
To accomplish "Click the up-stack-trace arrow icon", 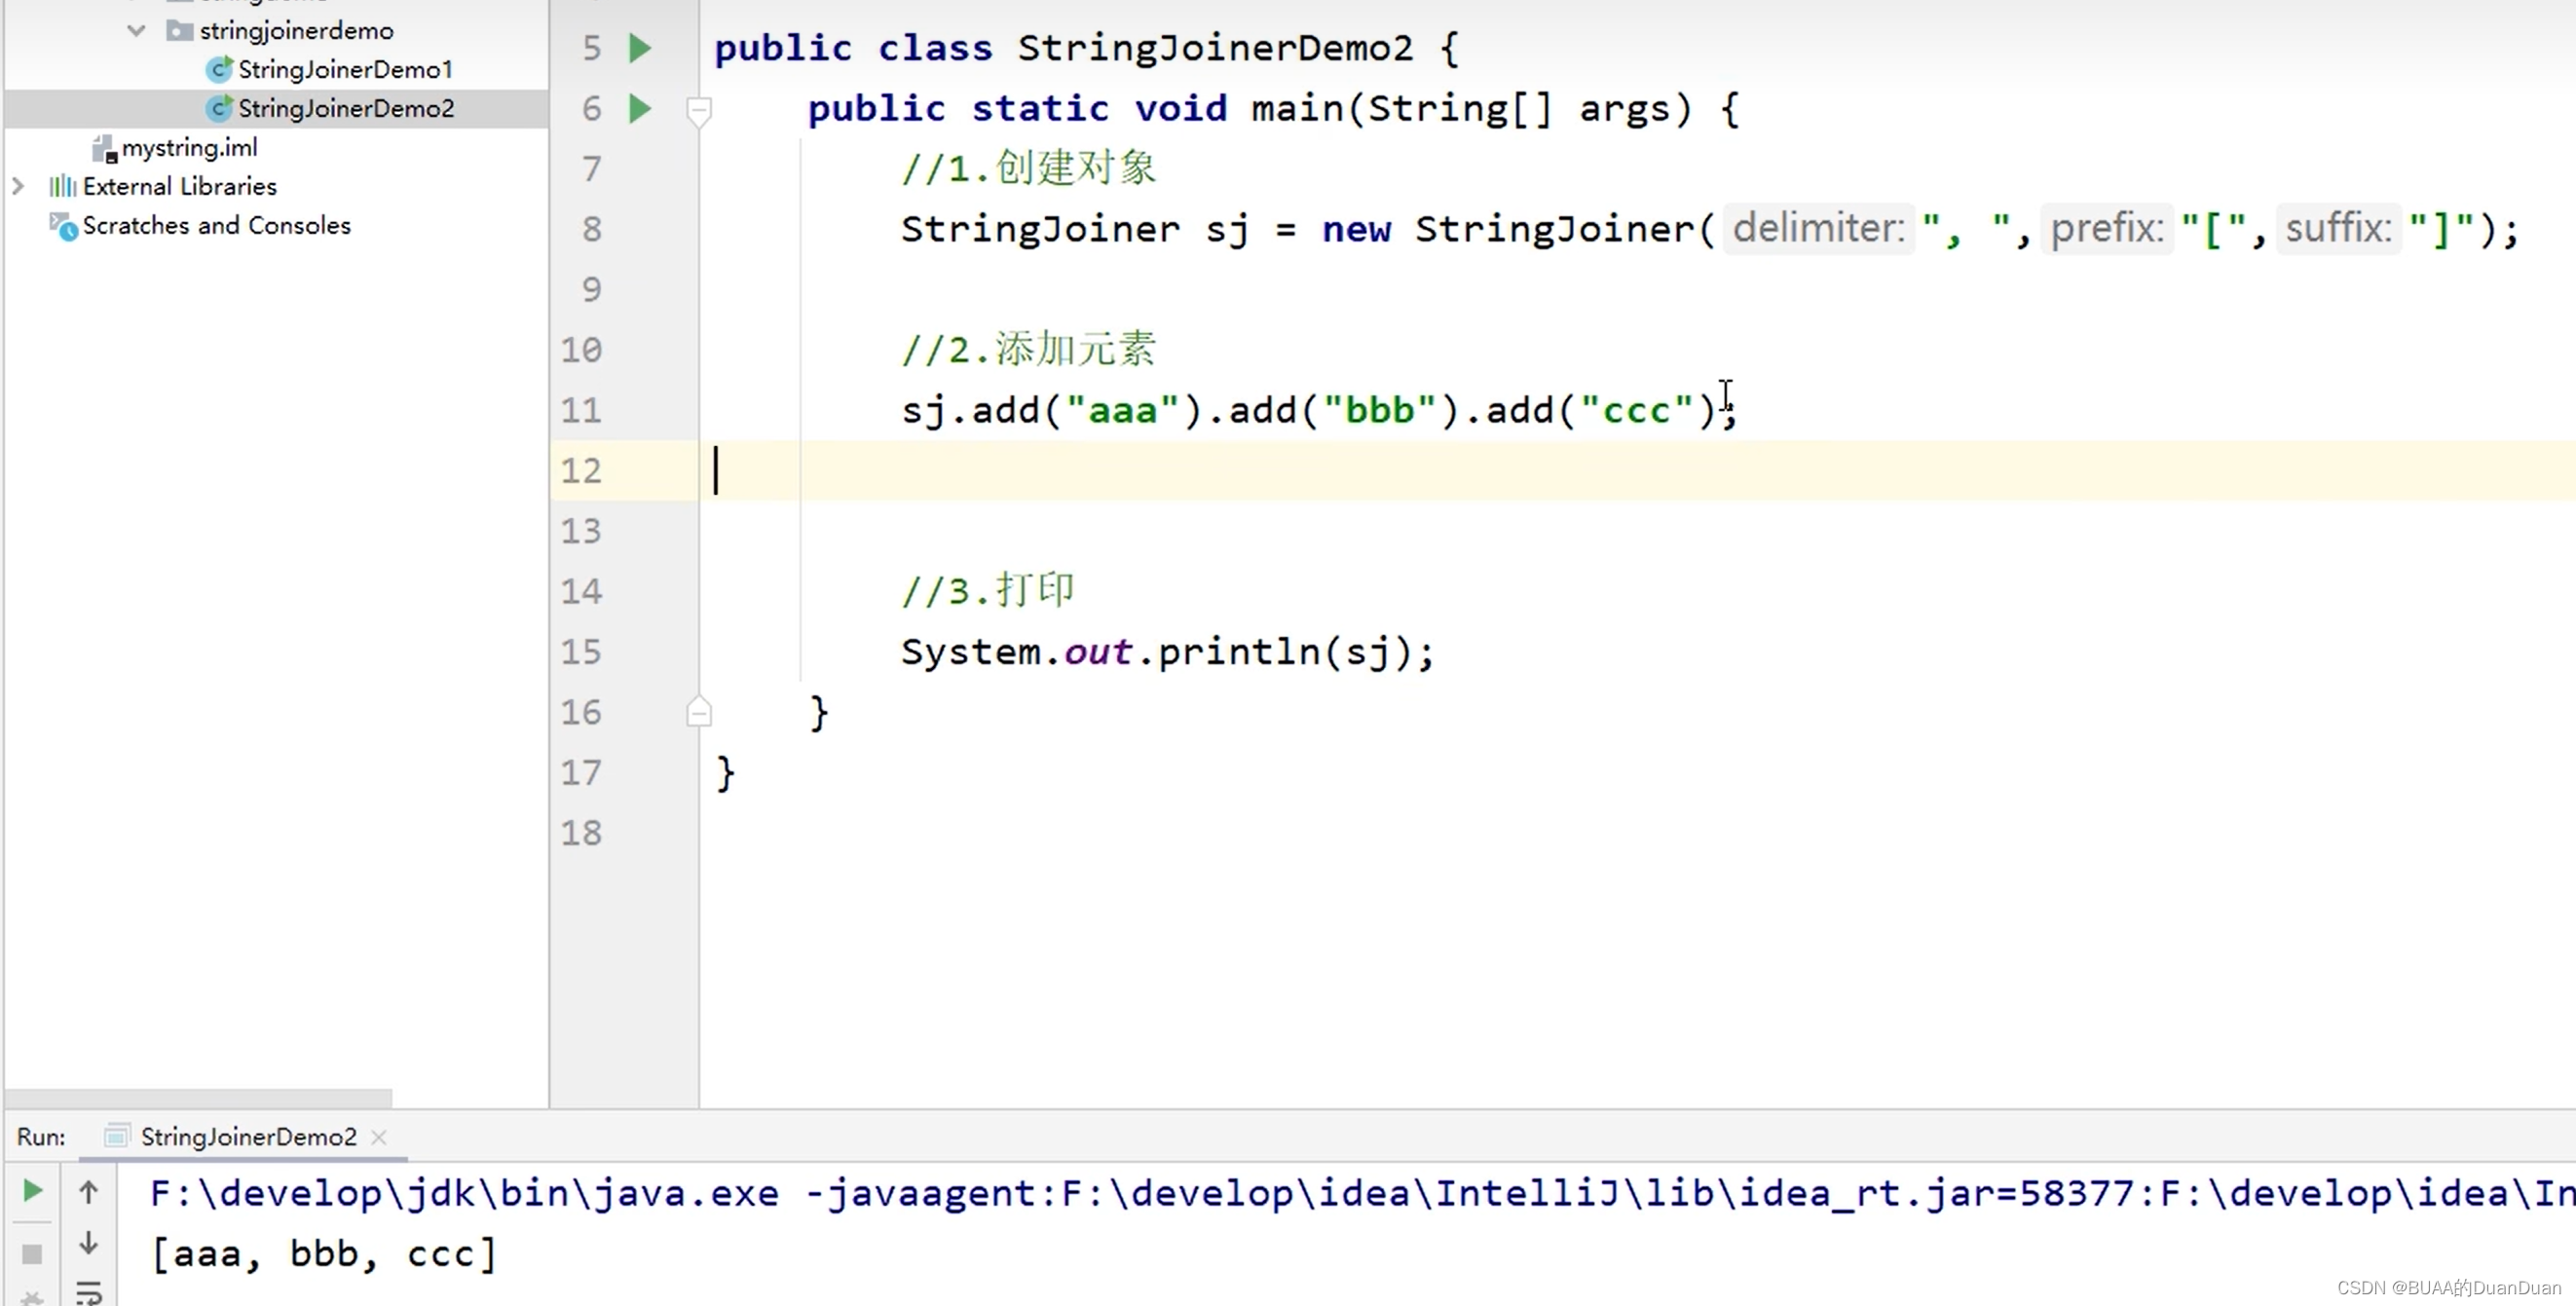I will click(x=88, y=1190).
